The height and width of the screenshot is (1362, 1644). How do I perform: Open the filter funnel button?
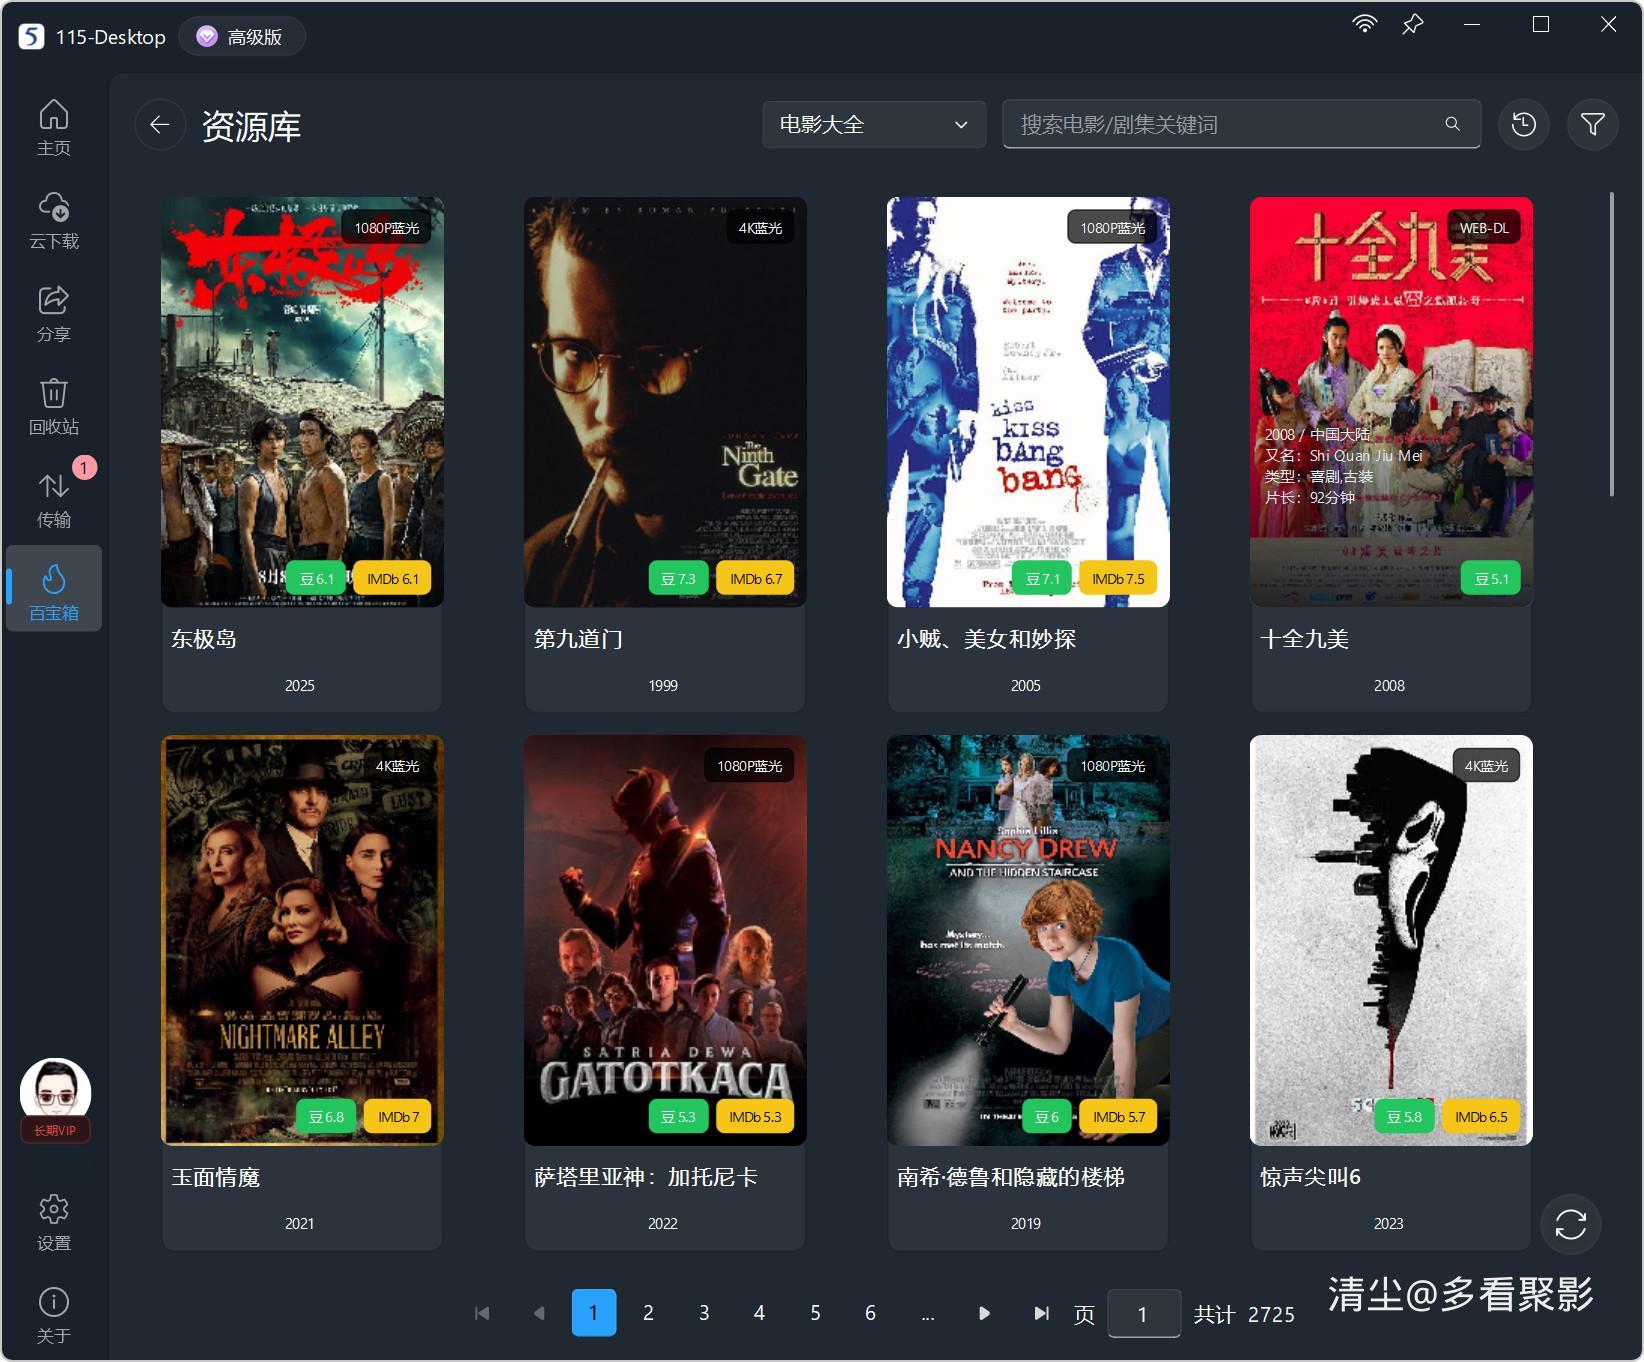click(1592, 124)
